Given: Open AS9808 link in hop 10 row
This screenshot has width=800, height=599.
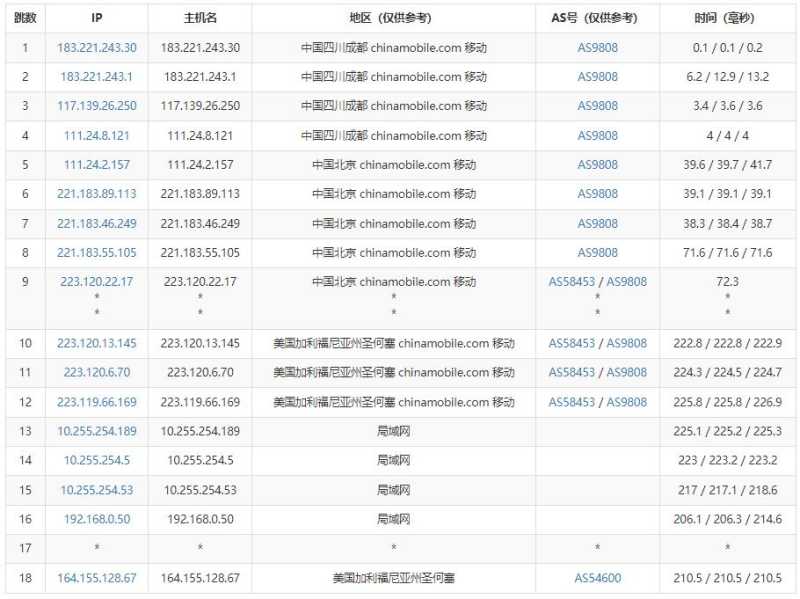Looking at the screenshot, I should [627, 343].
